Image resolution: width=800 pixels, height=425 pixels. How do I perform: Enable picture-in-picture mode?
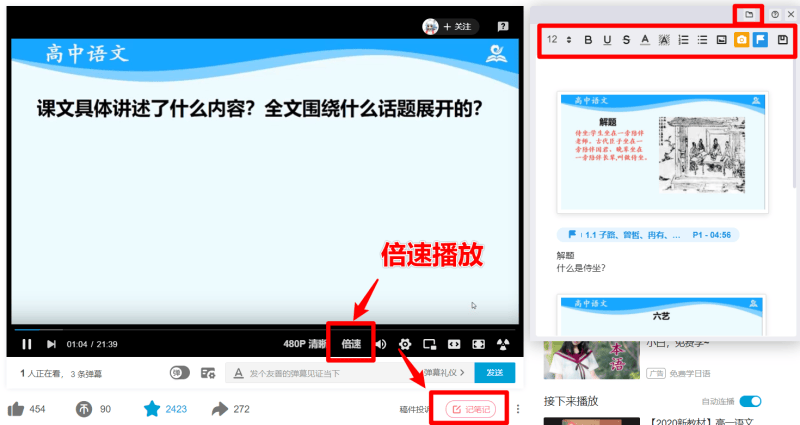tap(430, 344)
